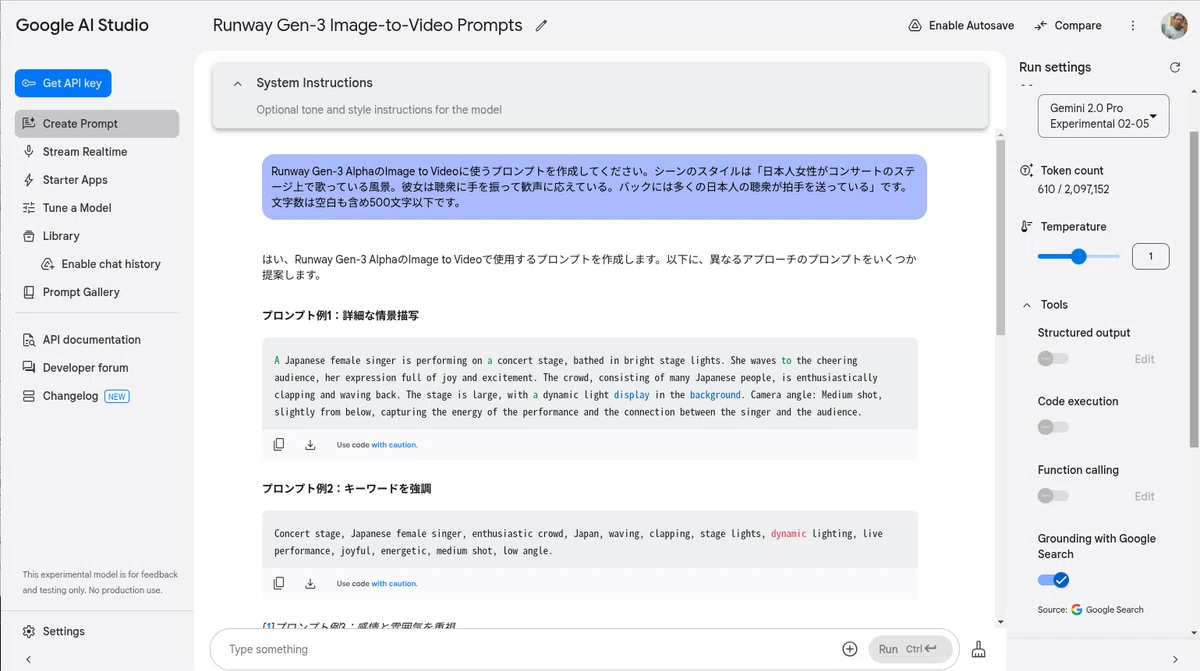The width and height of the screenshot is (1200, 671).
Task: Collapse the left sidebar with chevron
Action: 28,659
